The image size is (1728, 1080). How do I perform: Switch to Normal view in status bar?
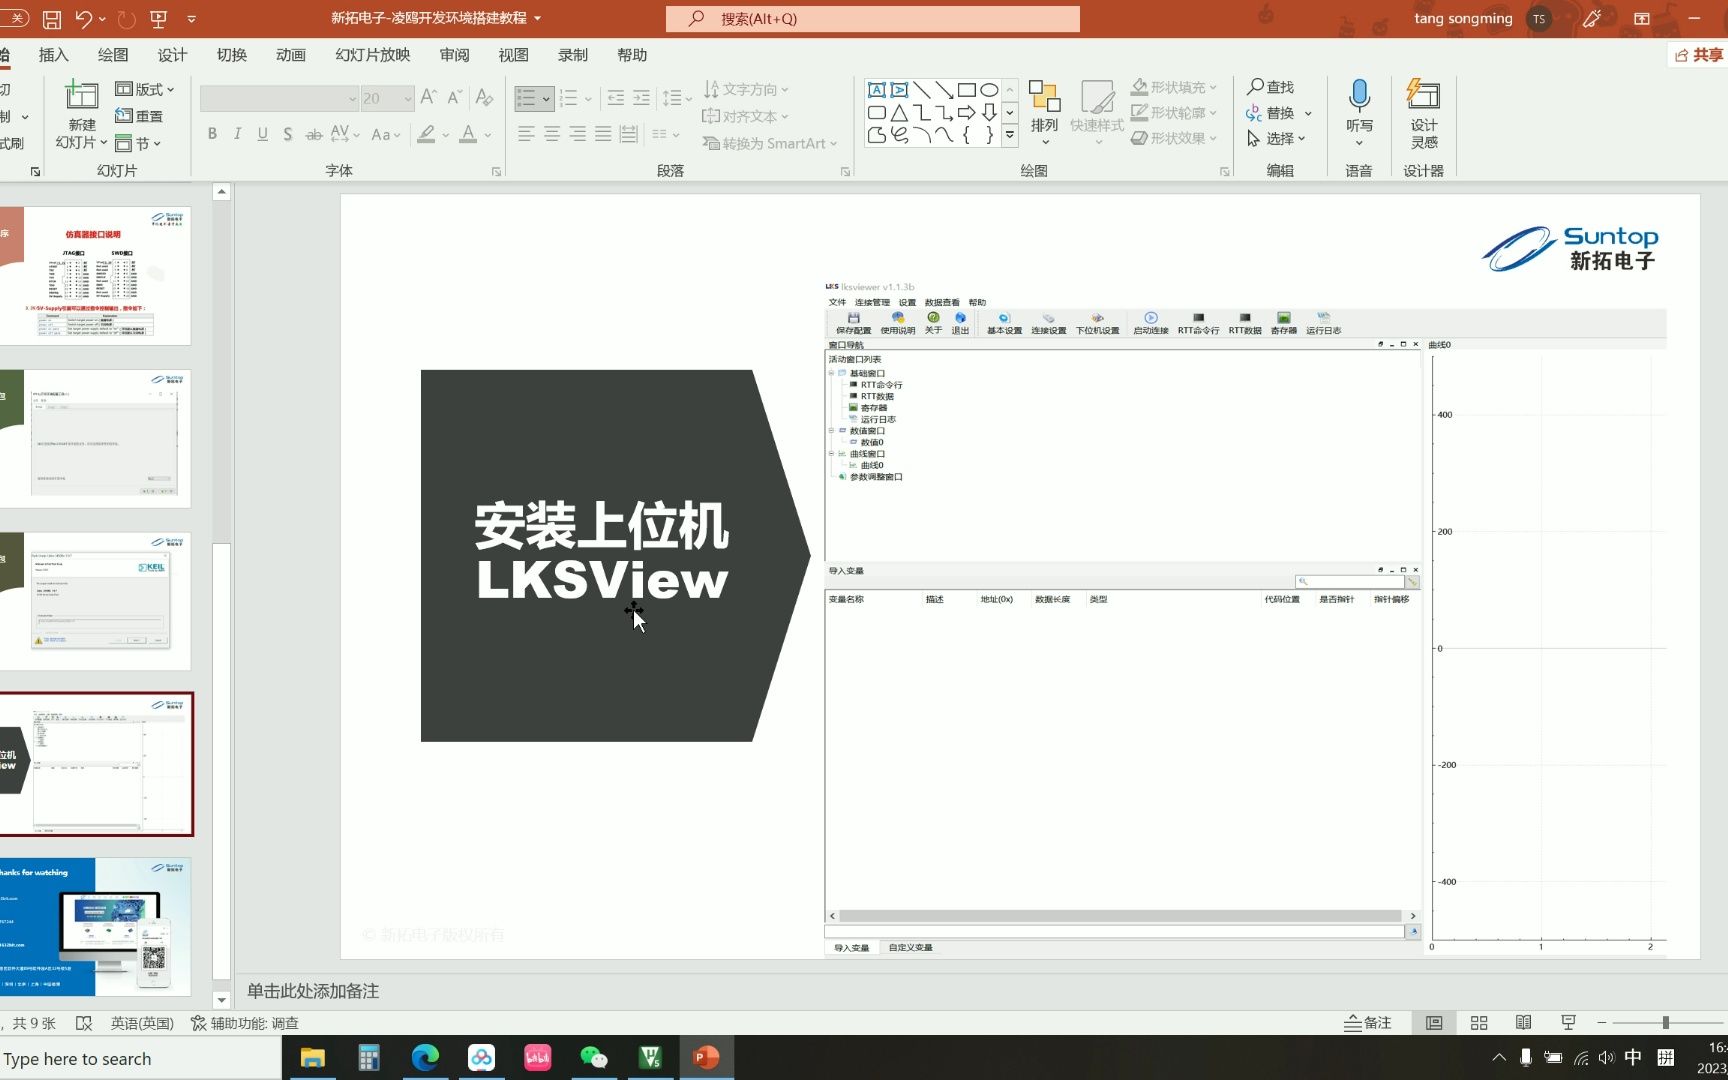[x=1434, y=1022]
